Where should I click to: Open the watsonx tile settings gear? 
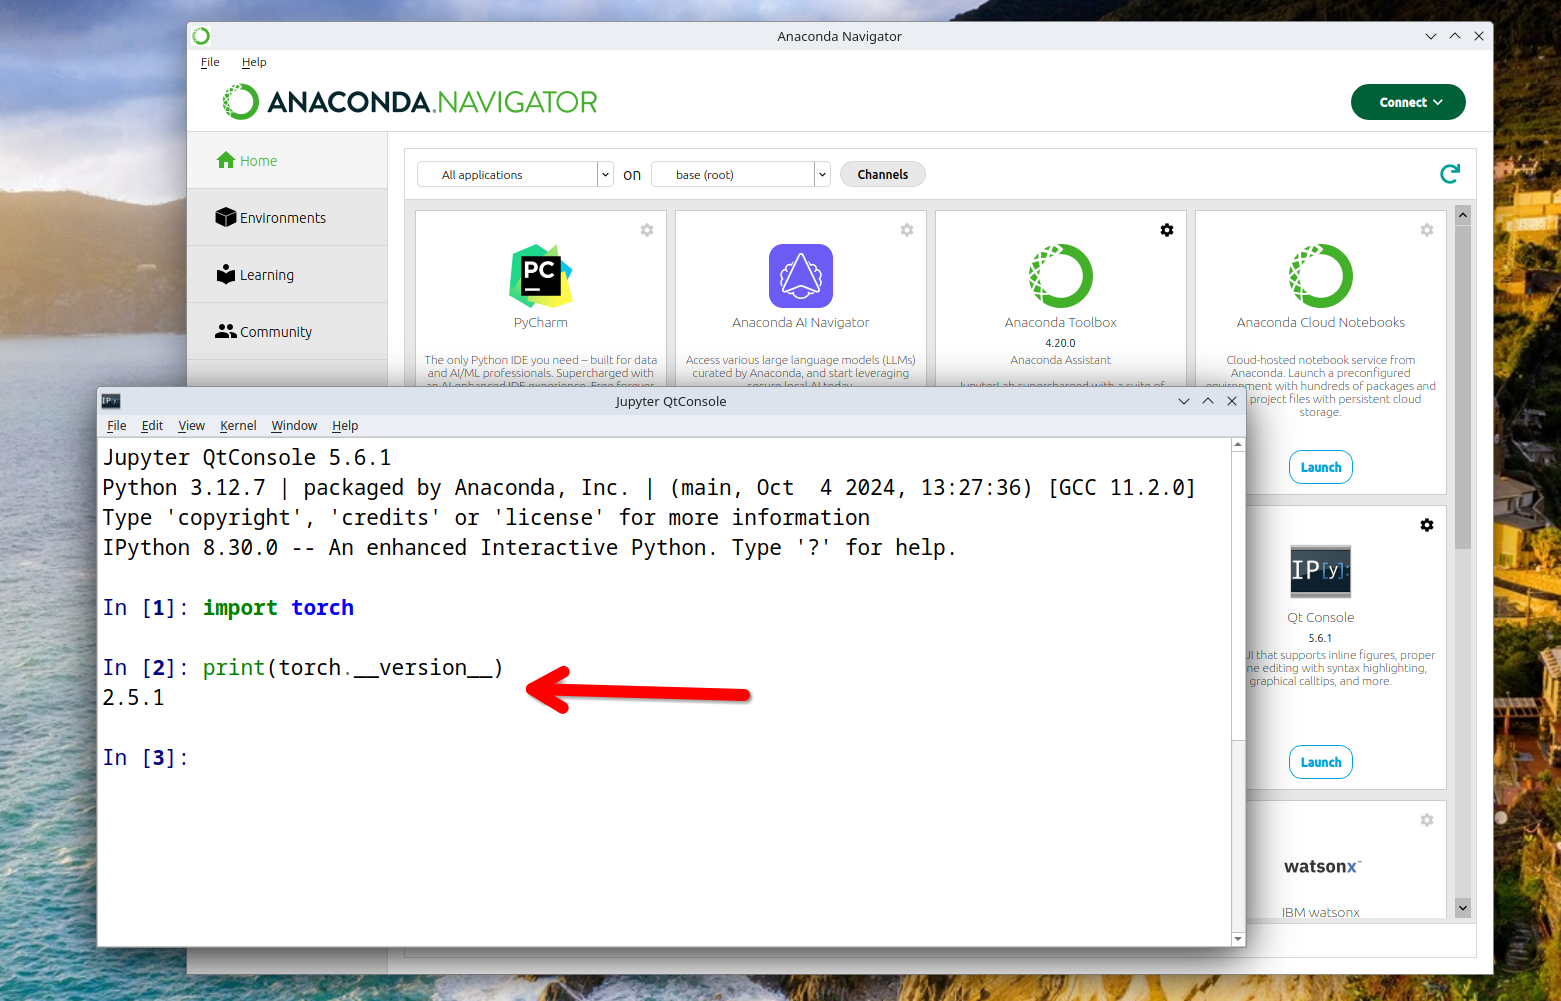pyautogui.click(x=1427, y=820)
